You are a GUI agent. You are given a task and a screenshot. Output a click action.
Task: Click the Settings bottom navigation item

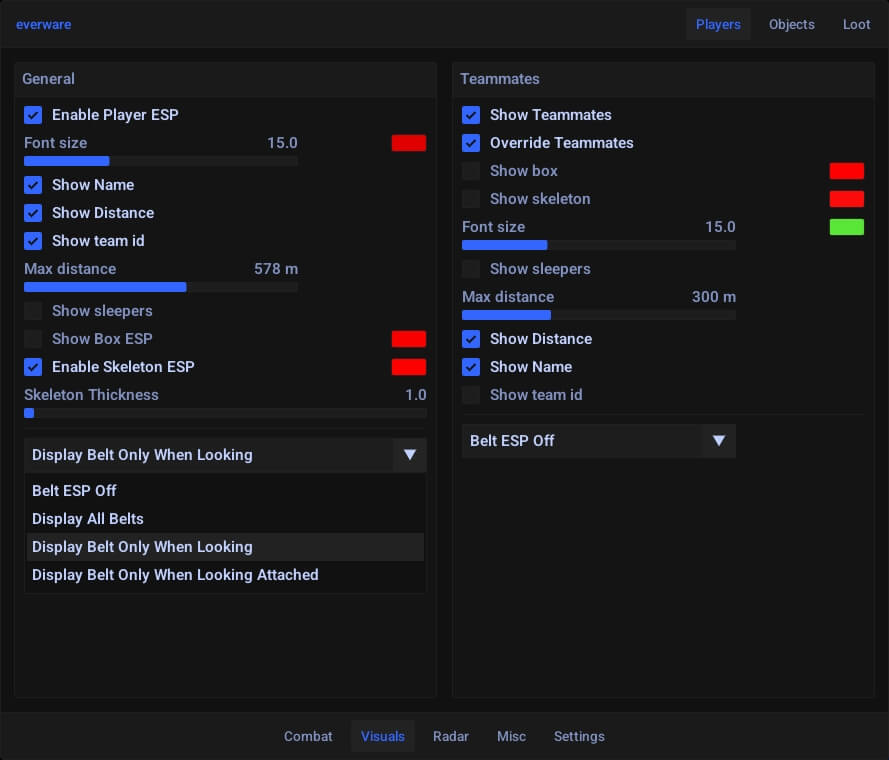(x=579, y=736)
